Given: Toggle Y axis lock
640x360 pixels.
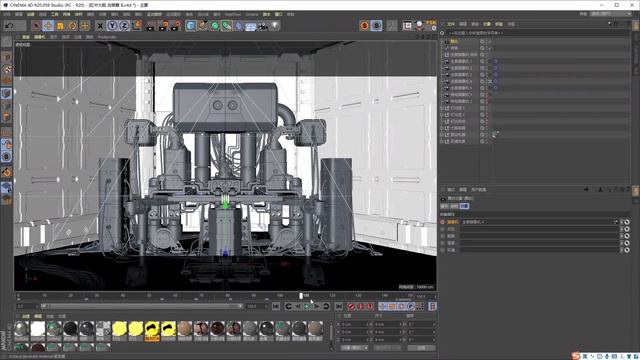Looking at the screenshot, I should coord(112,26).
